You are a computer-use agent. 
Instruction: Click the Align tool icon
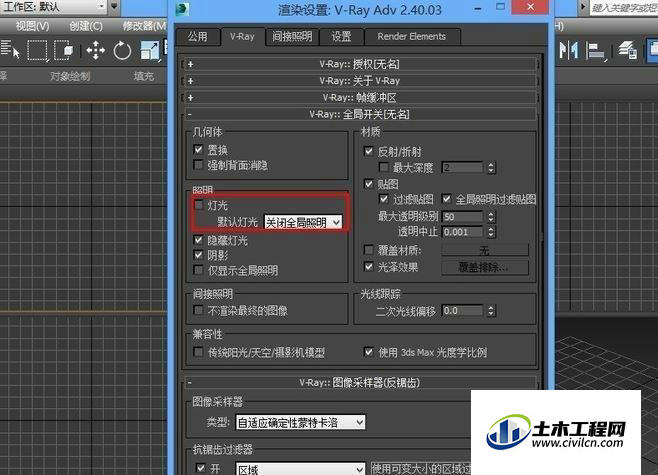click(596, 51)
